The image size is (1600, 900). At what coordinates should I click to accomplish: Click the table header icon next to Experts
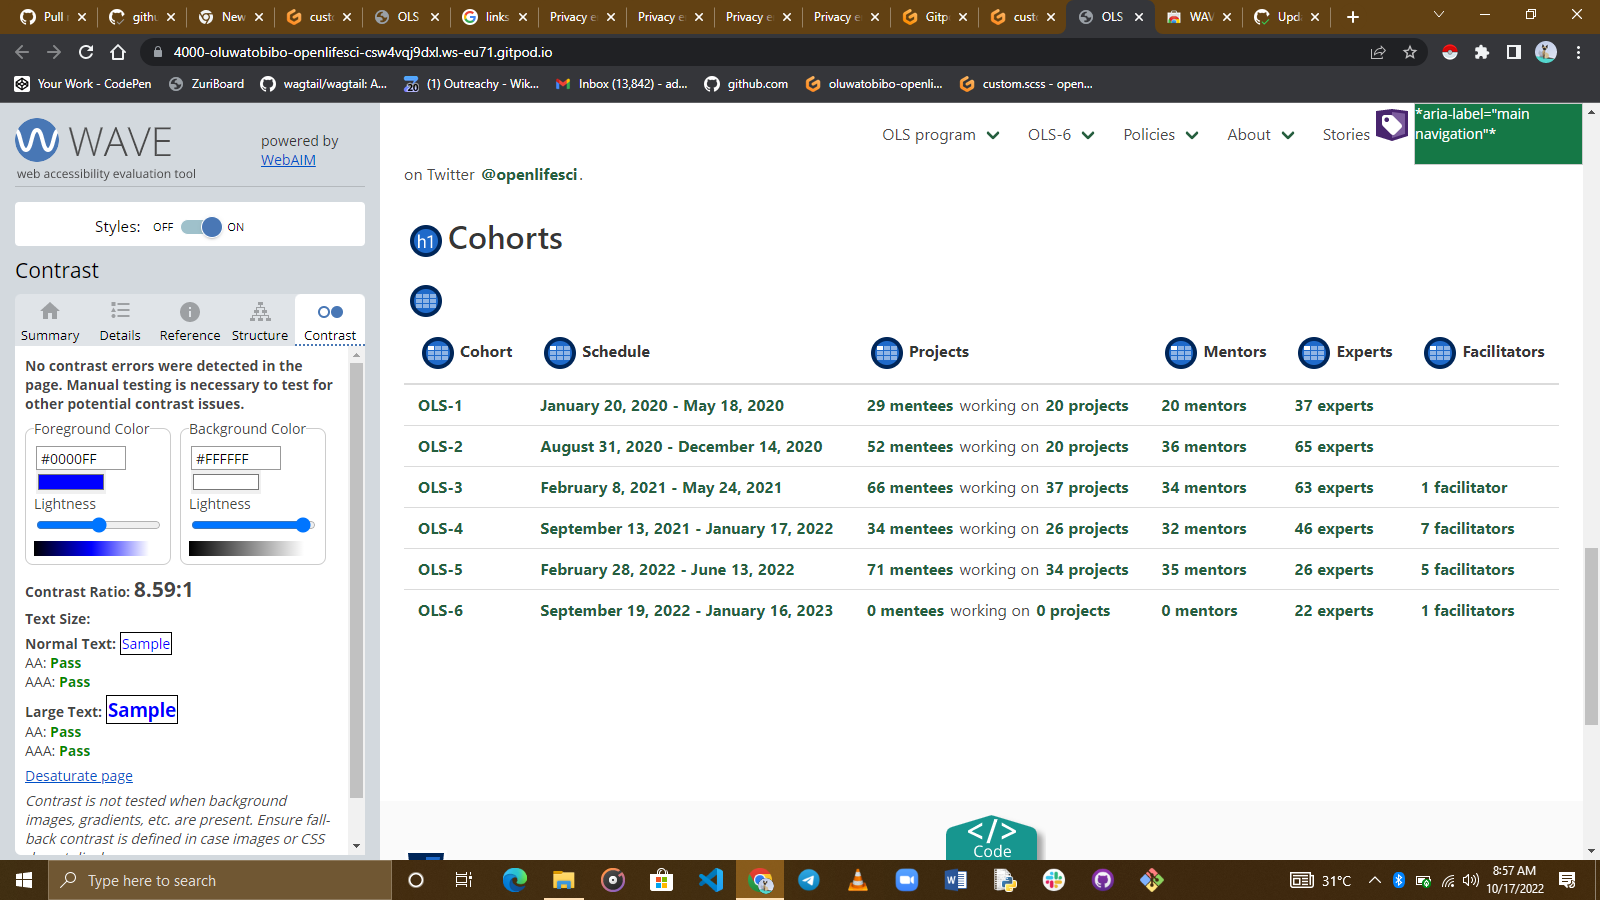[1314, 353]
